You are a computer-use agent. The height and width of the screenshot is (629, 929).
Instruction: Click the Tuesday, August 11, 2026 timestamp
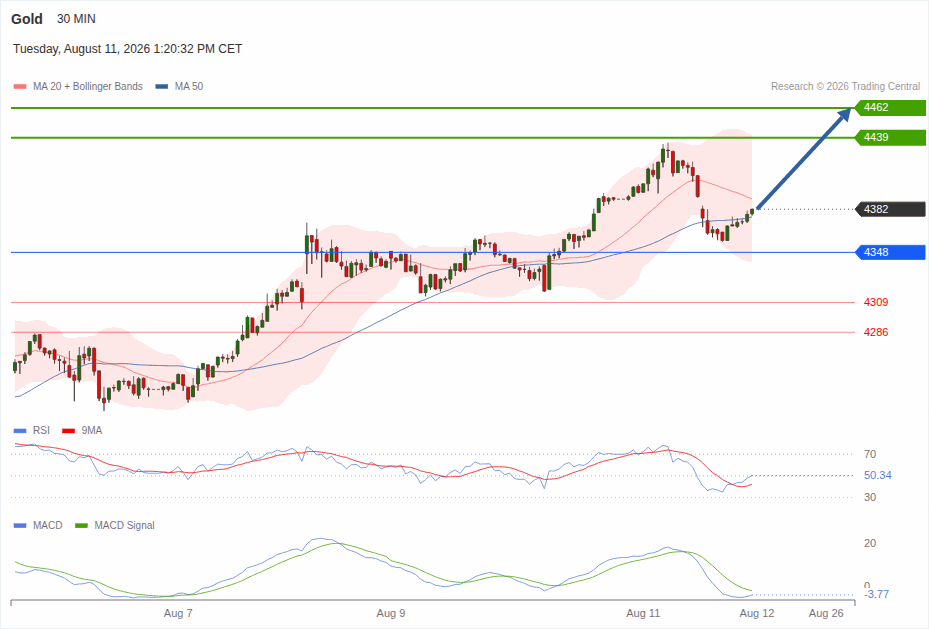pyautogui.click(x=127, y=49)
